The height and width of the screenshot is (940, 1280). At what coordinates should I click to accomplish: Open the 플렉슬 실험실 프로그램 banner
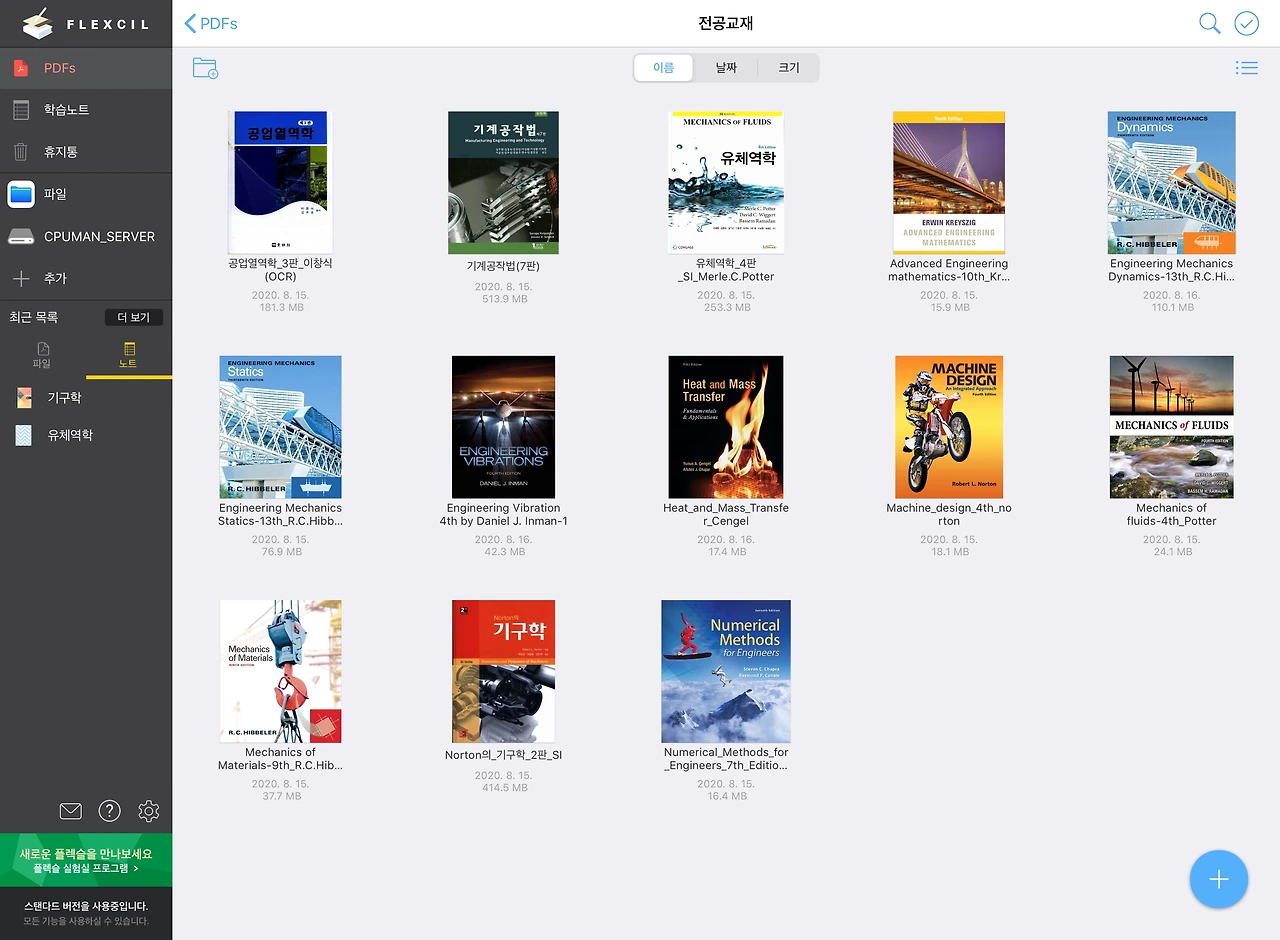tap(86, 860)
